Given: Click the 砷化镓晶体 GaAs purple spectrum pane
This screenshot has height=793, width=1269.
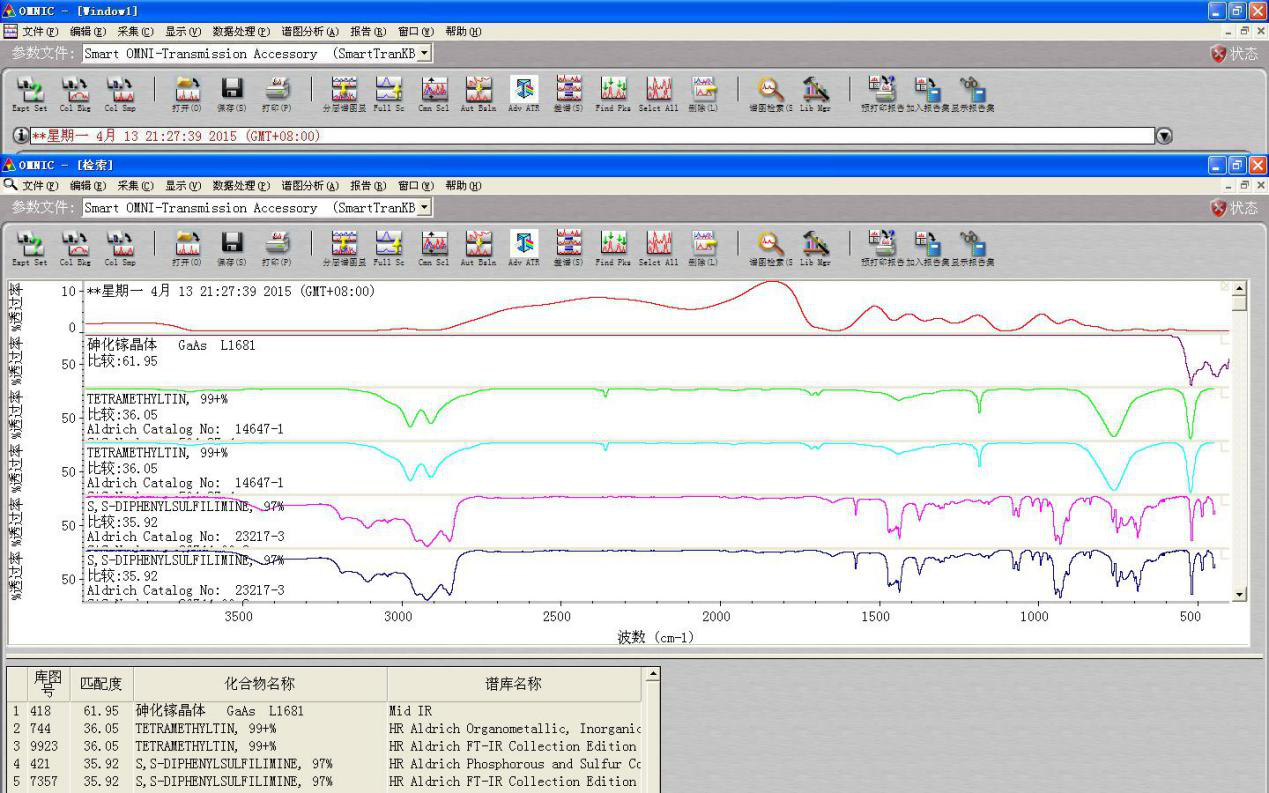Looking at the screenshot, I should tap(656, 361).
